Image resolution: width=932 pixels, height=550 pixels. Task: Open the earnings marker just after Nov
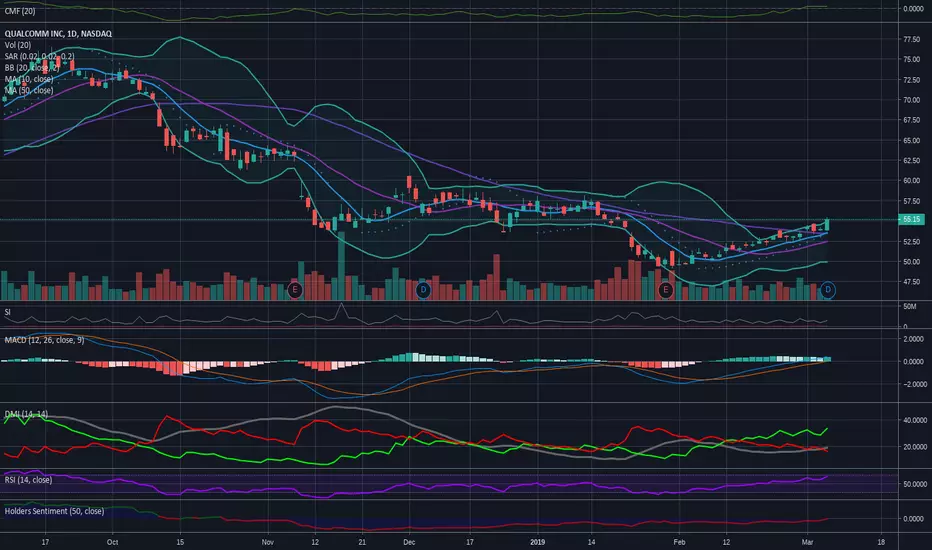point(295,290)
